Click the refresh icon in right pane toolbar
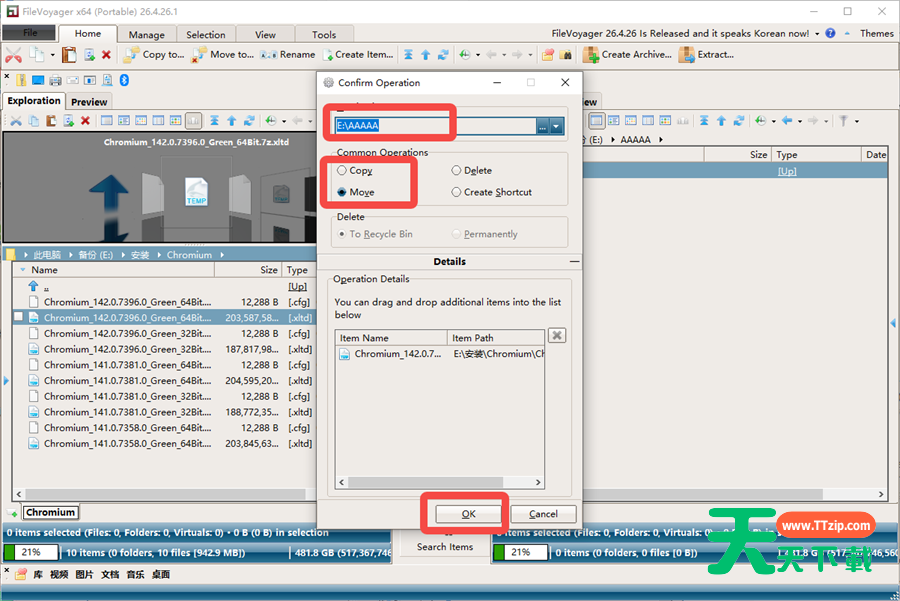Screen dimensions: 900x601 point(739,121)
